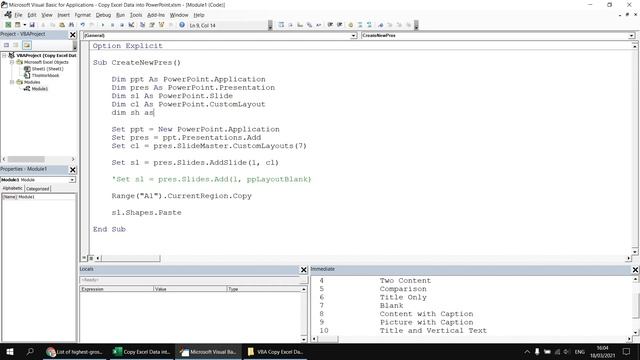Save the project with the Save icon

coord(32,25)
